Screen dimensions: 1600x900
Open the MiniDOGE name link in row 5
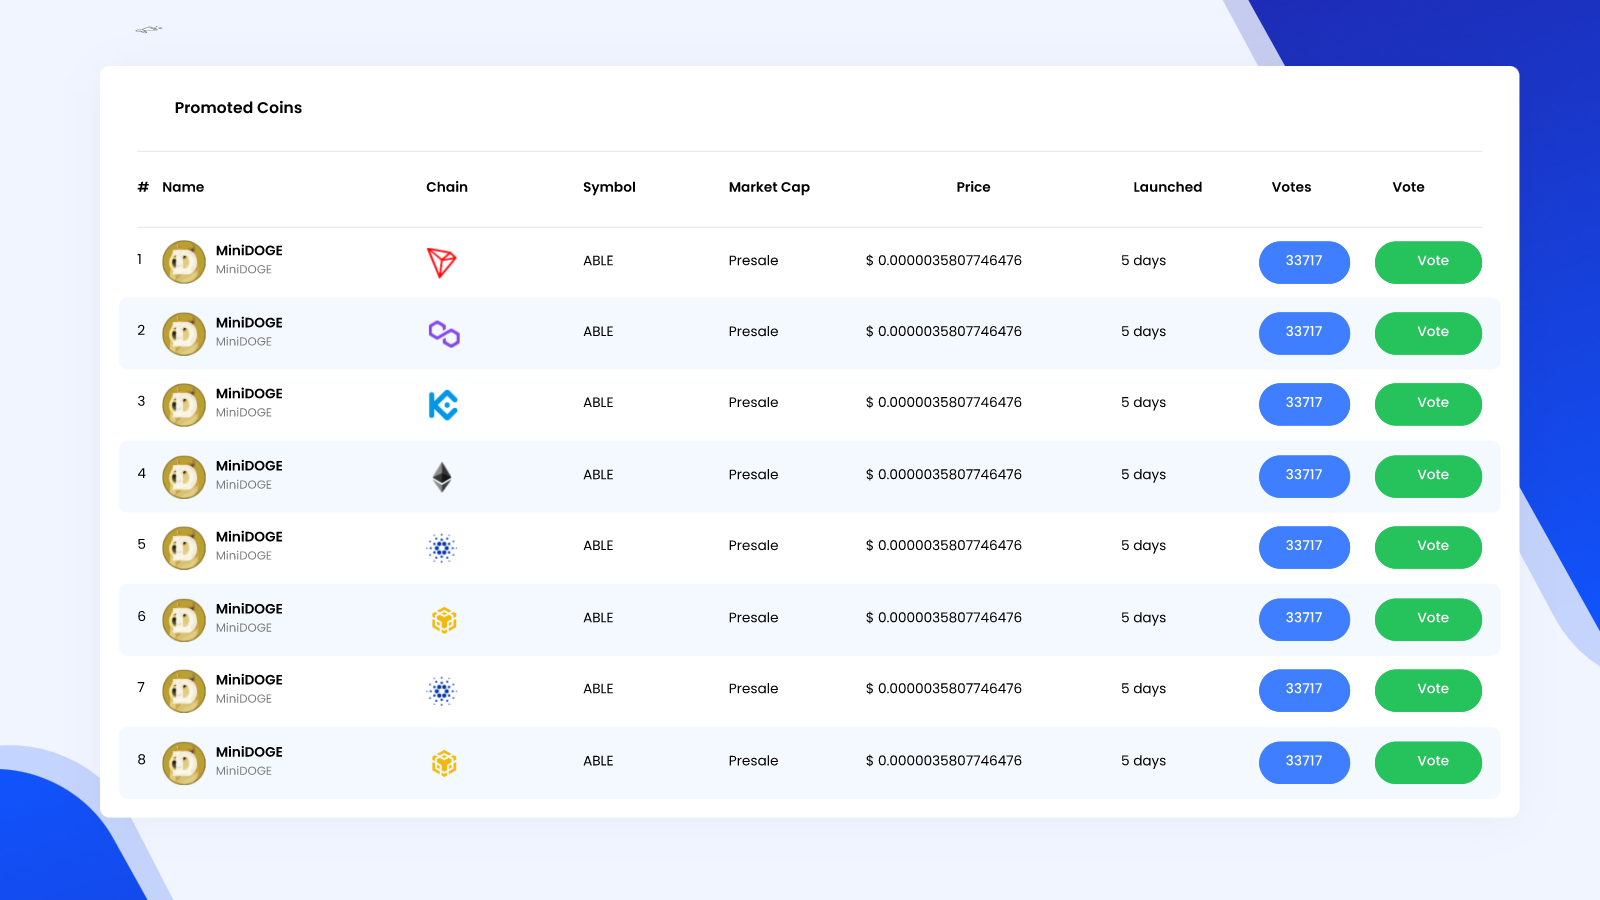(249, 537)
